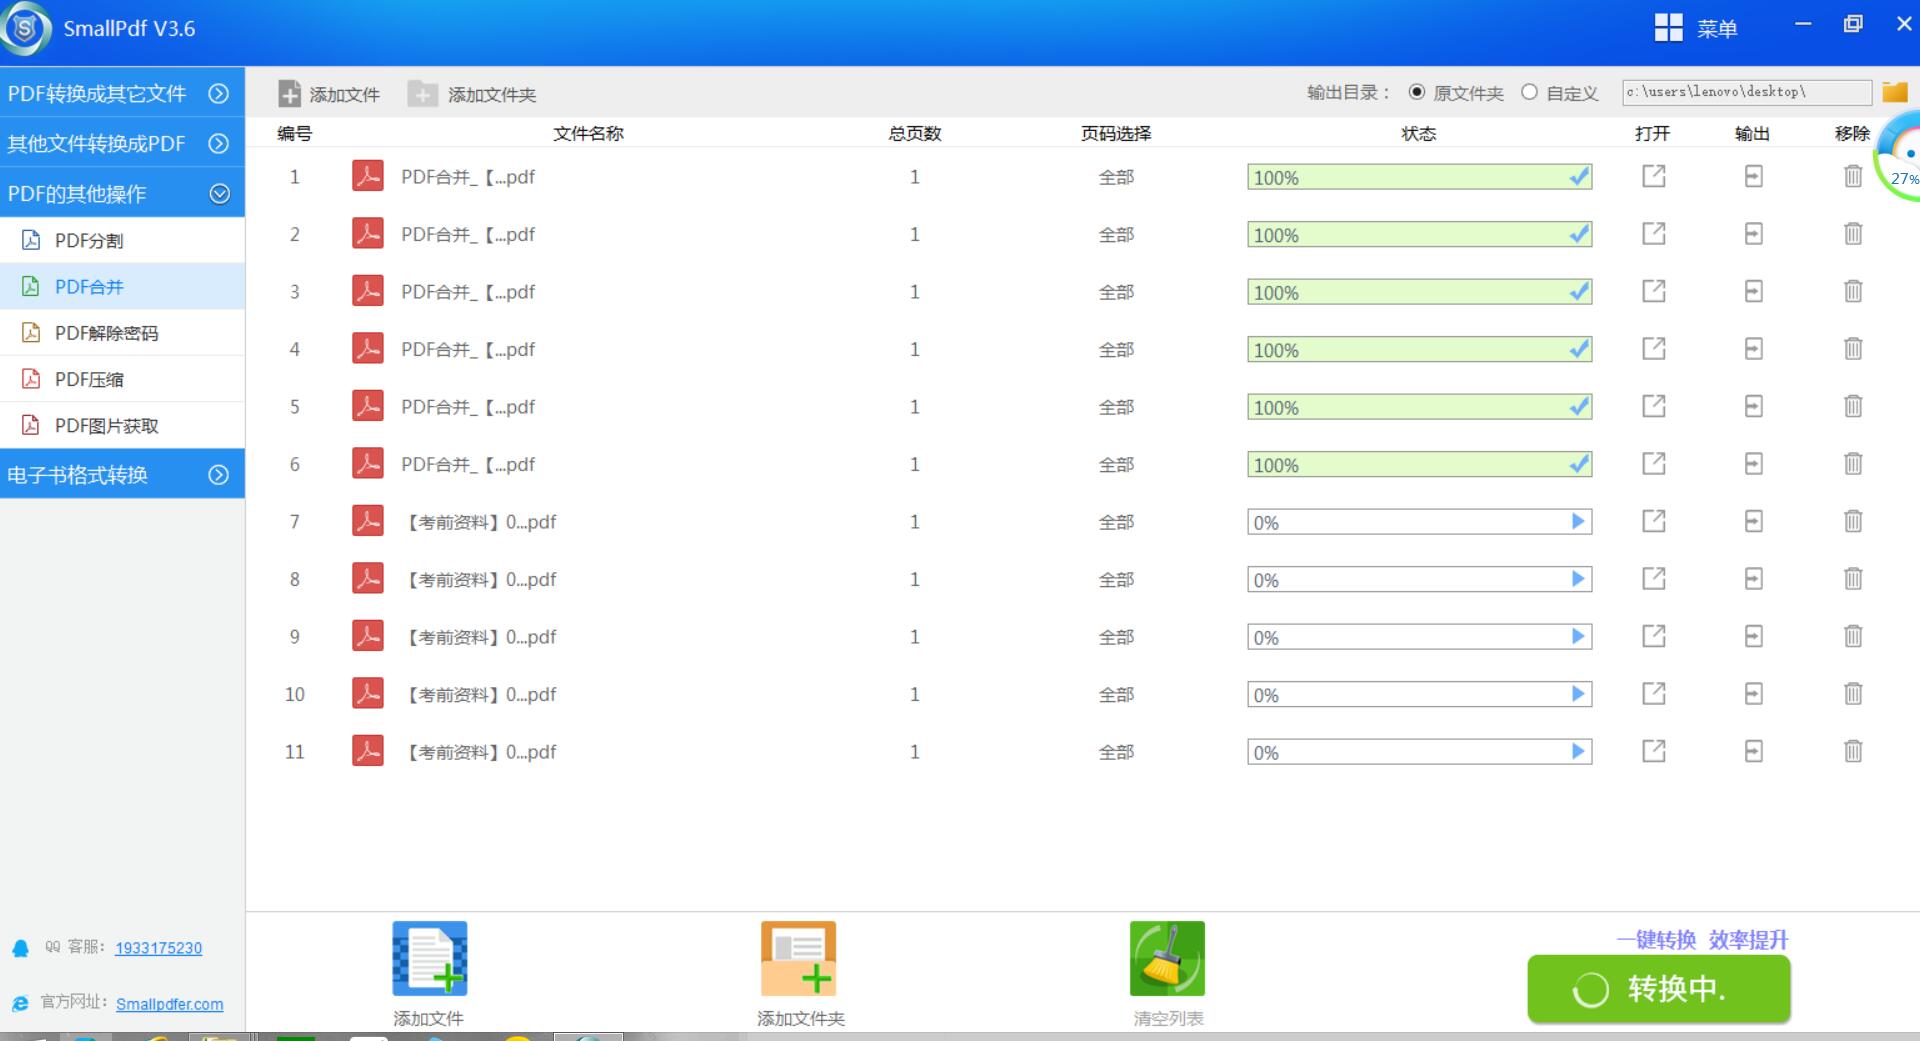Open the file in row 4
This screenshot has width=1920, height=1041.
[x=1654, y=348]
